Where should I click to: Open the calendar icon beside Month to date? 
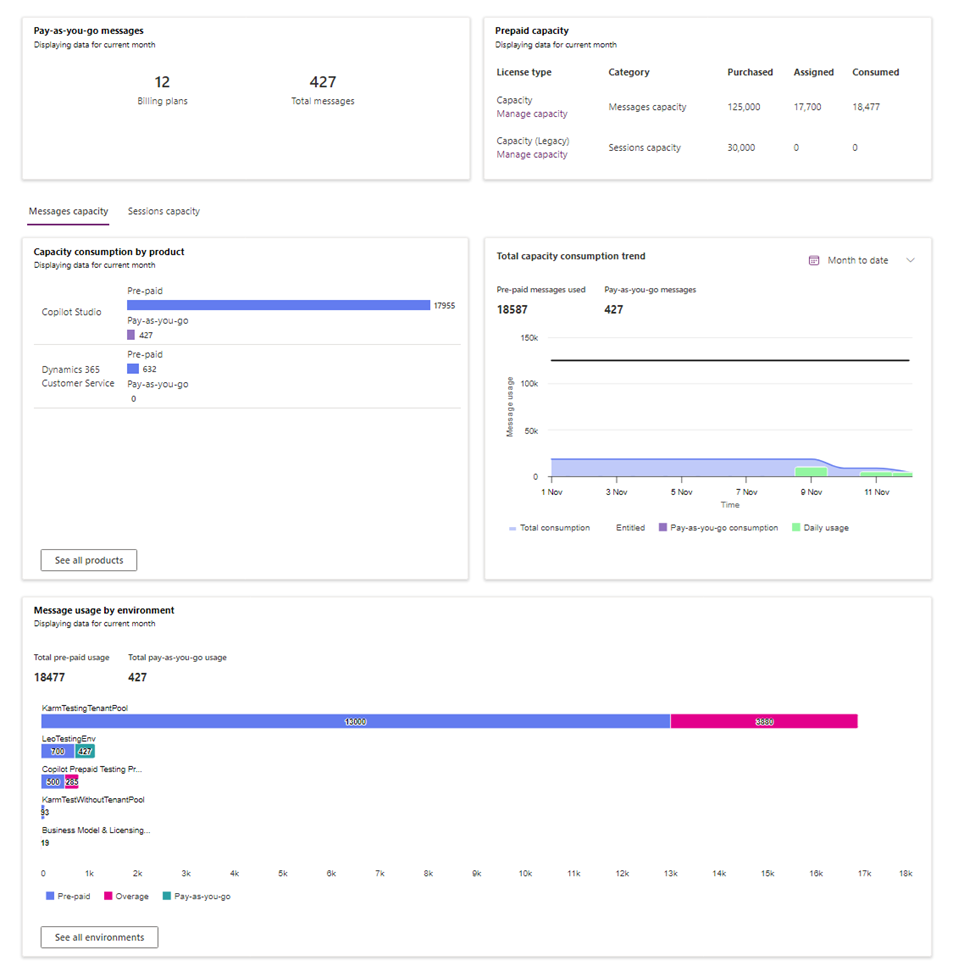coord(813,261)
